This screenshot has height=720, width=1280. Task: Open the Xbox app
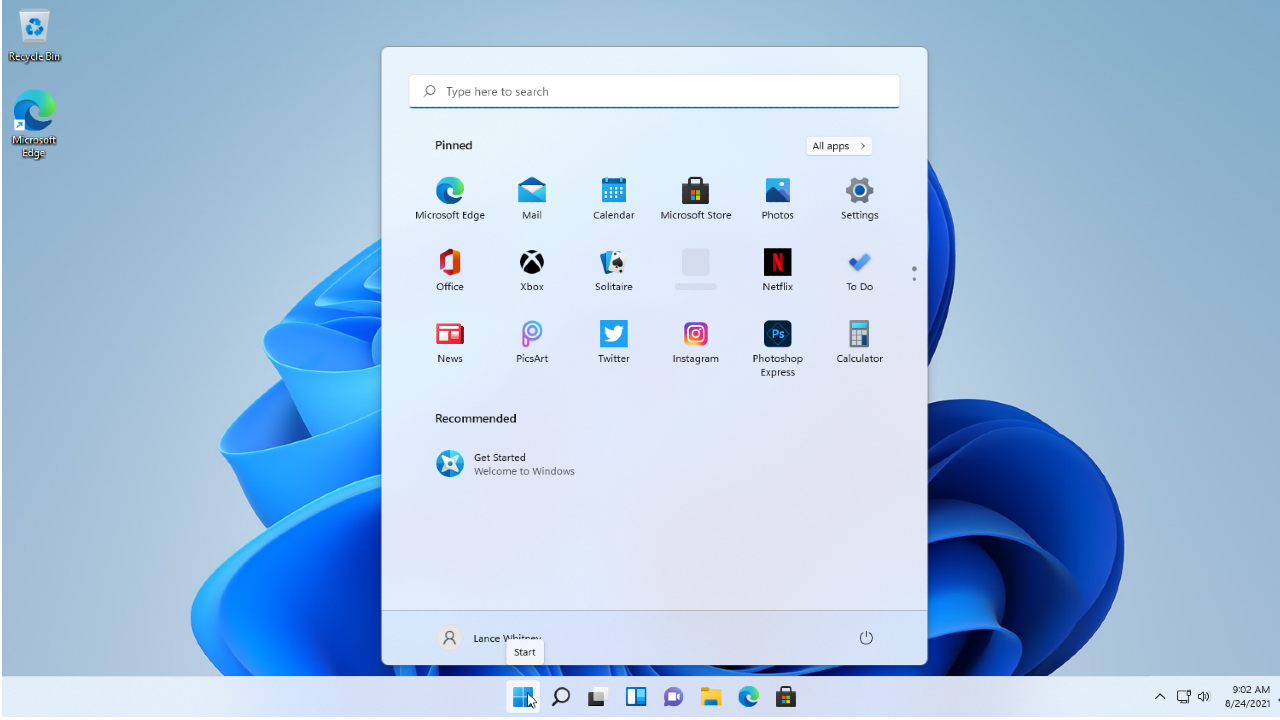[x=531, y=269]
